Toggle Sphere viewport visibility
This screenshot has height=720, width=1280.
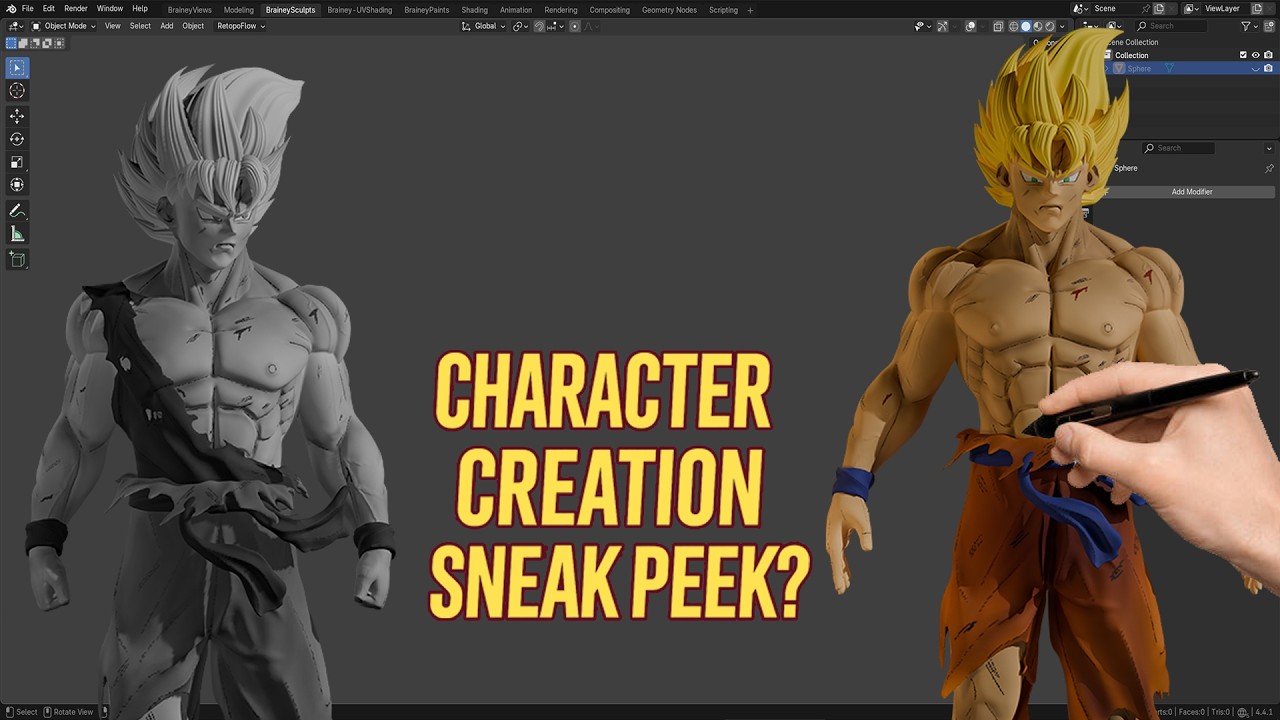pyautogui.click(x=1256, y=69)
